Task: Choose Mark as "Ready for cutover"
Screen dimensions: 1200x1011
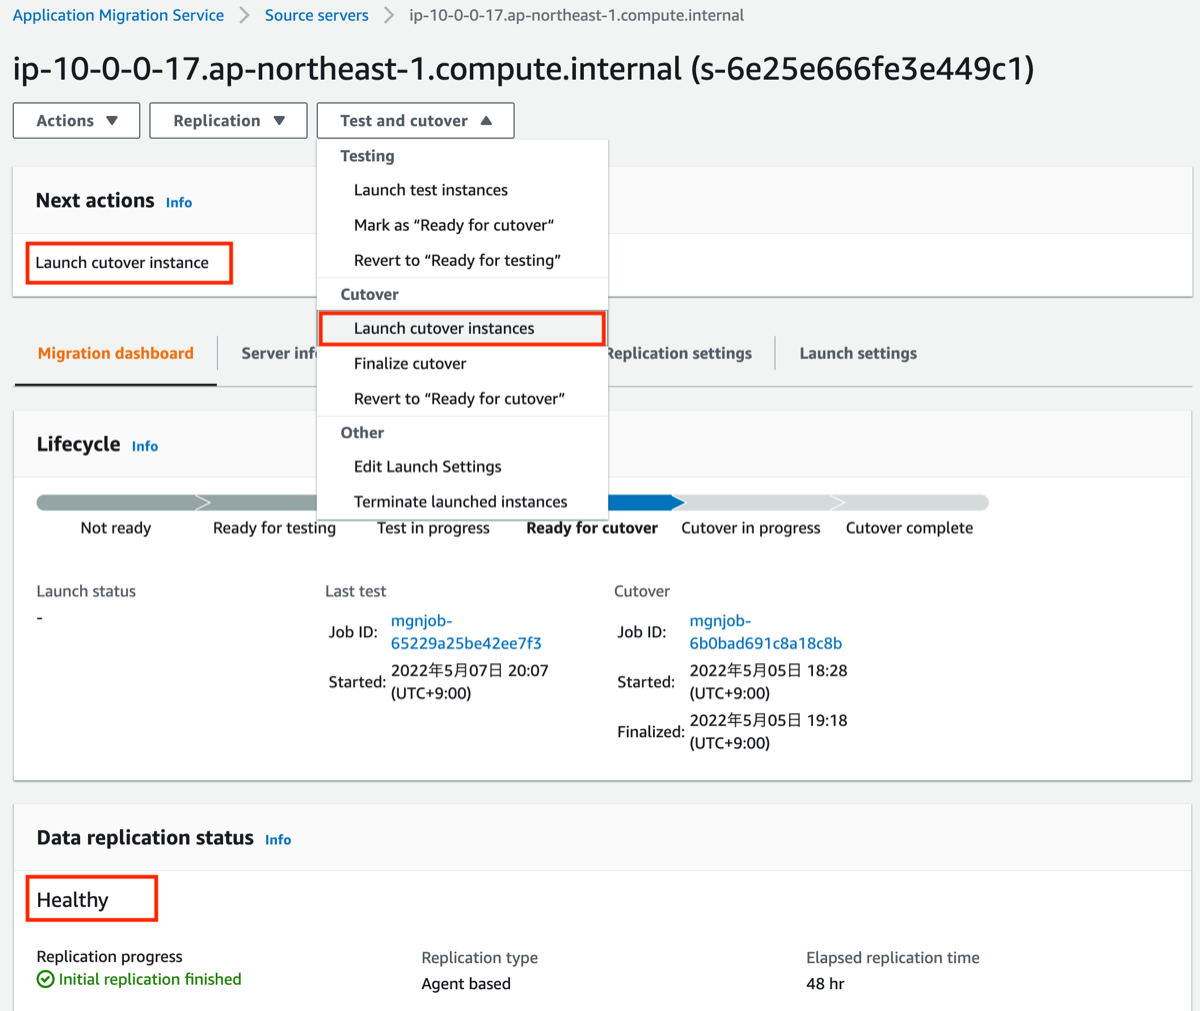Action: tap(453, 225)
